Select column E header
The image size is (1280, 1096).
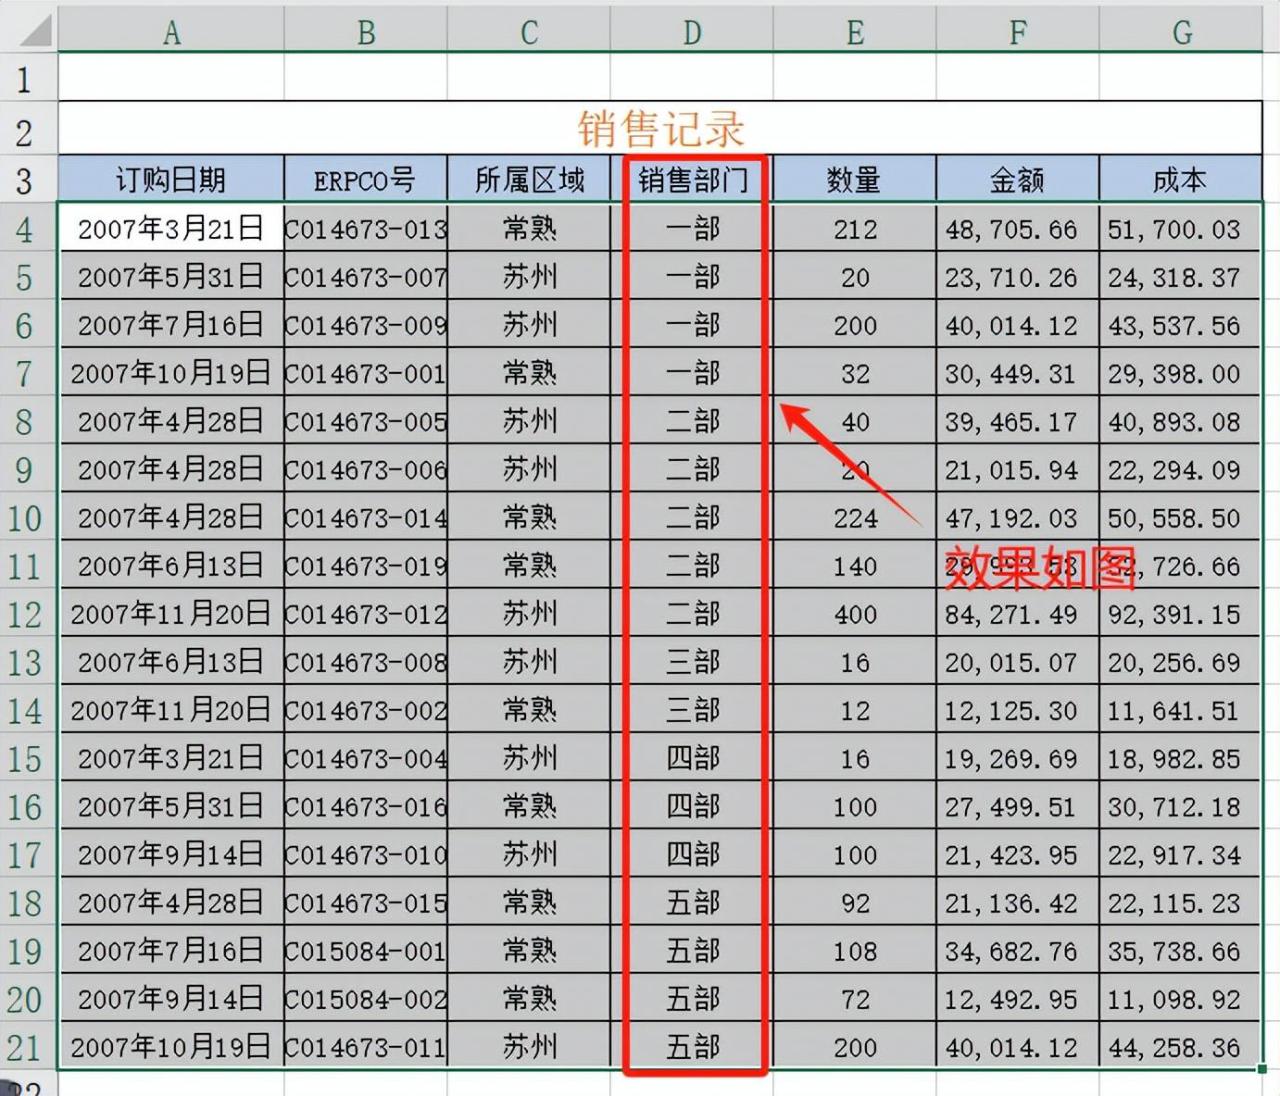855,32
